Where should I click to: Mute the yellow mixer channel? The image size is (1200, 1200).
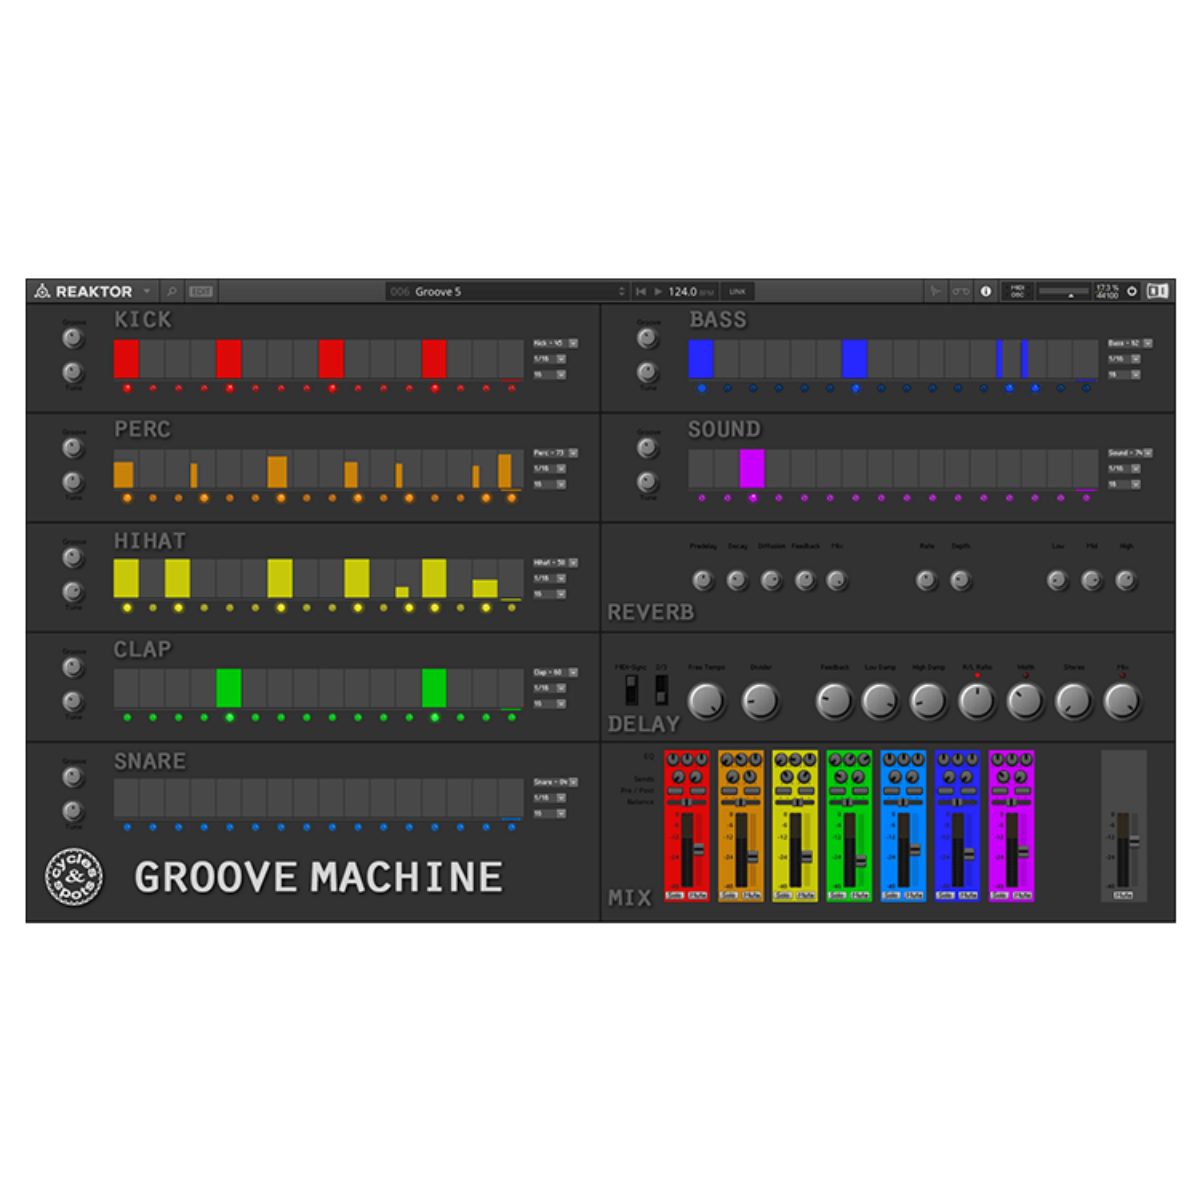pos(806,895)
